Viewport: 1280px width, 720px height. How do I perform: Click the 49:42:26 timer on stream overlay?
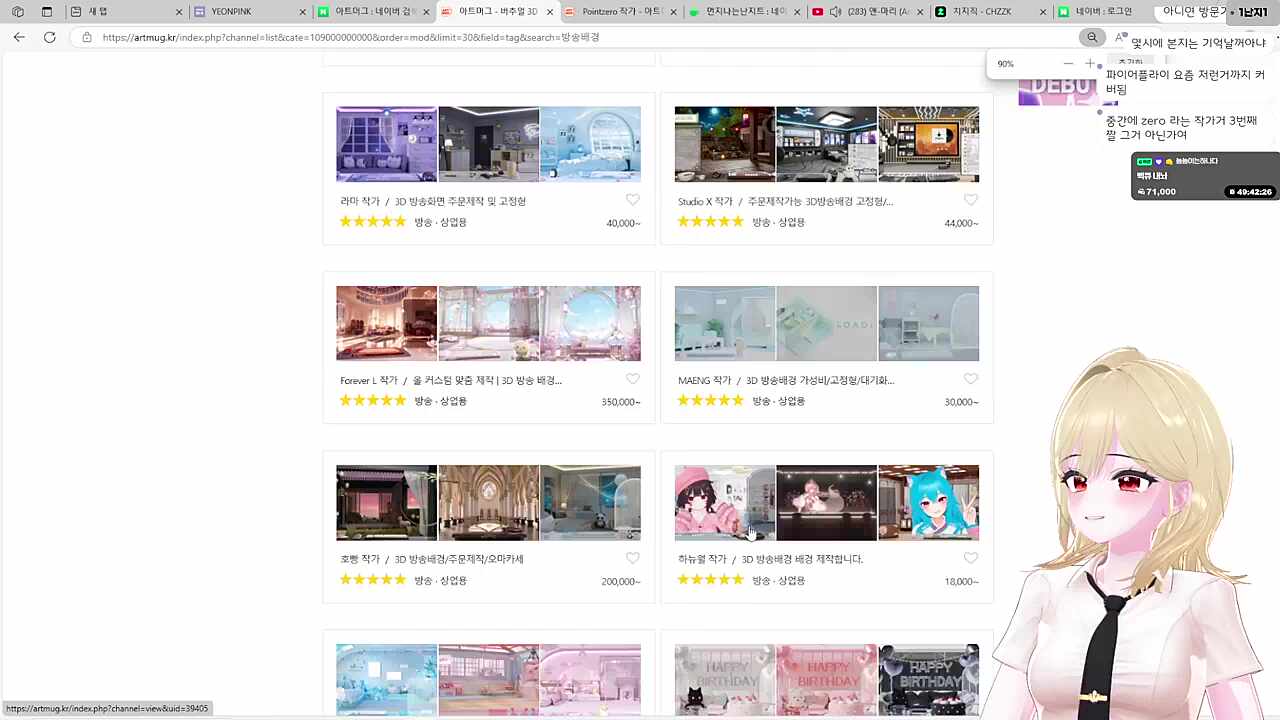click(x=1250, y=191)
